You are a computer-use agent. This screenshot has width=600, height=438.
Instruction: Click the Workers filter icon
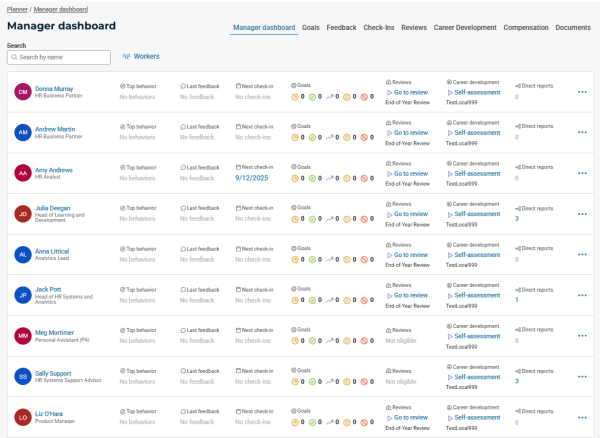(126, 57)
